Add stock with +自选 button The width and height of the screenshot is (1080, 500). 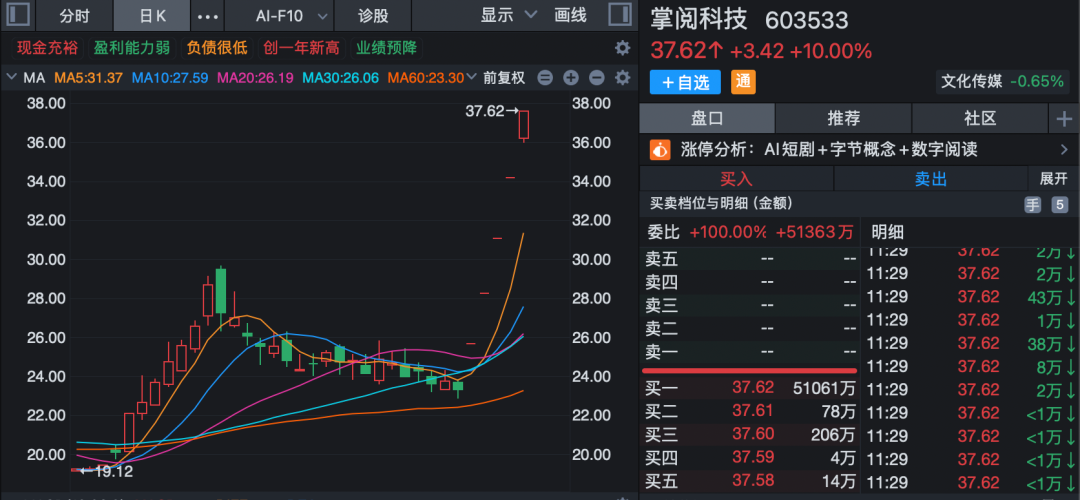pyautogui.click(x=686, y=82)
